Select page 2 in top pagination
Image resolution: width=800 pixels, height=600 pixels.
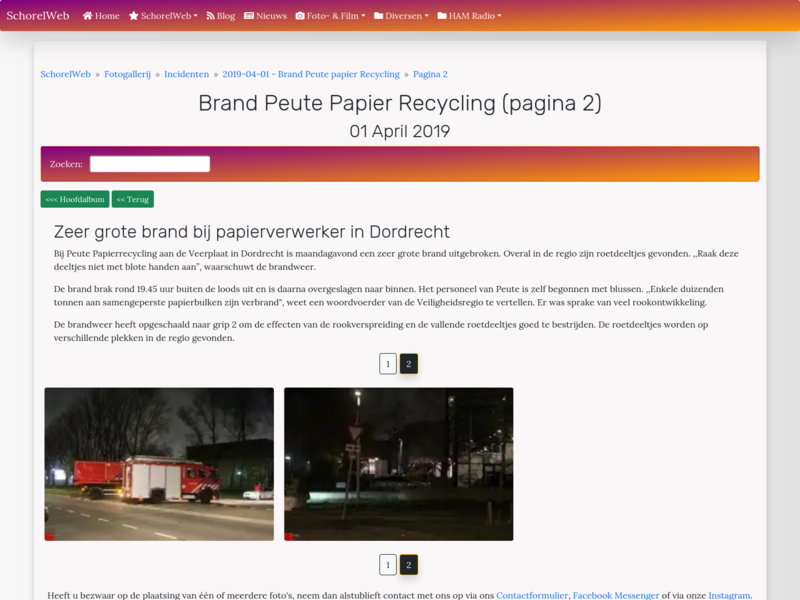(409, 364)
